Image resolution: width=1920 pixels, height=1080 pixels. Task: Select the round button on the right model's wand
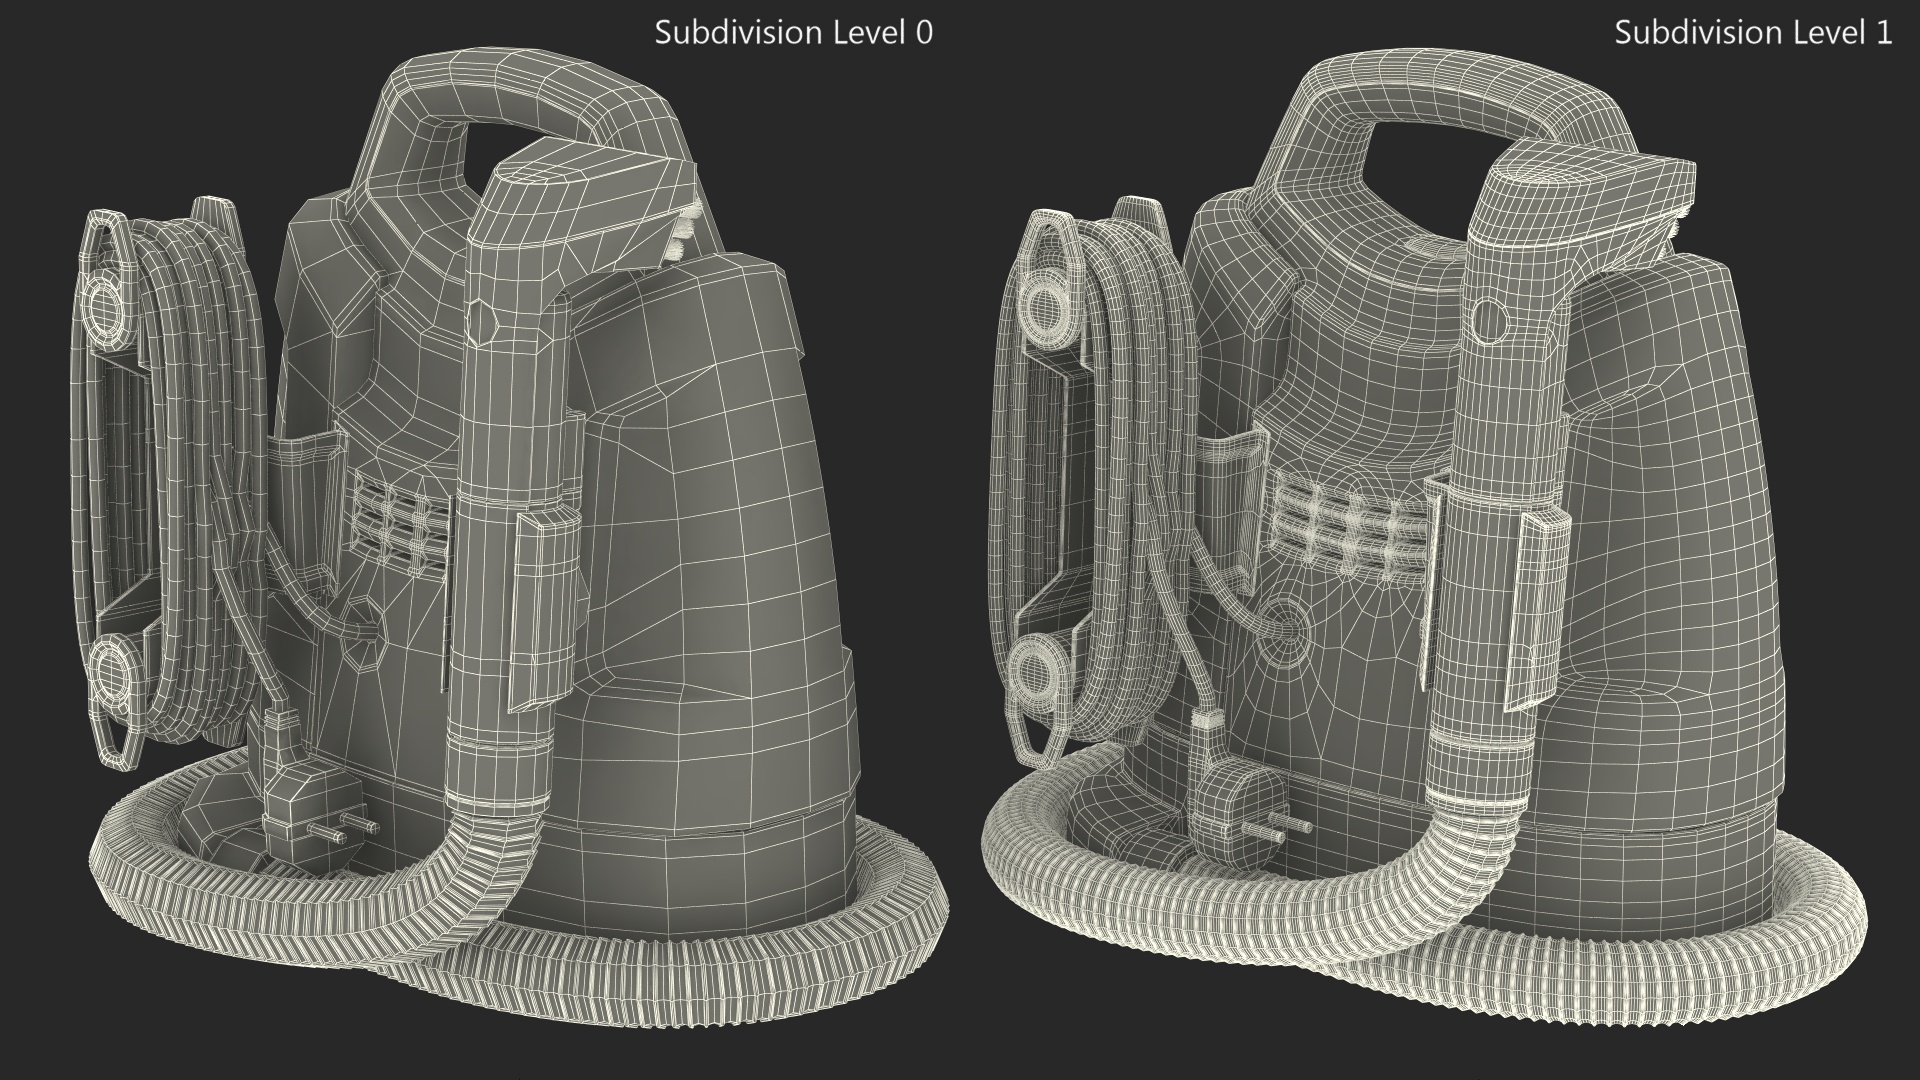[x=1491, y=320]
